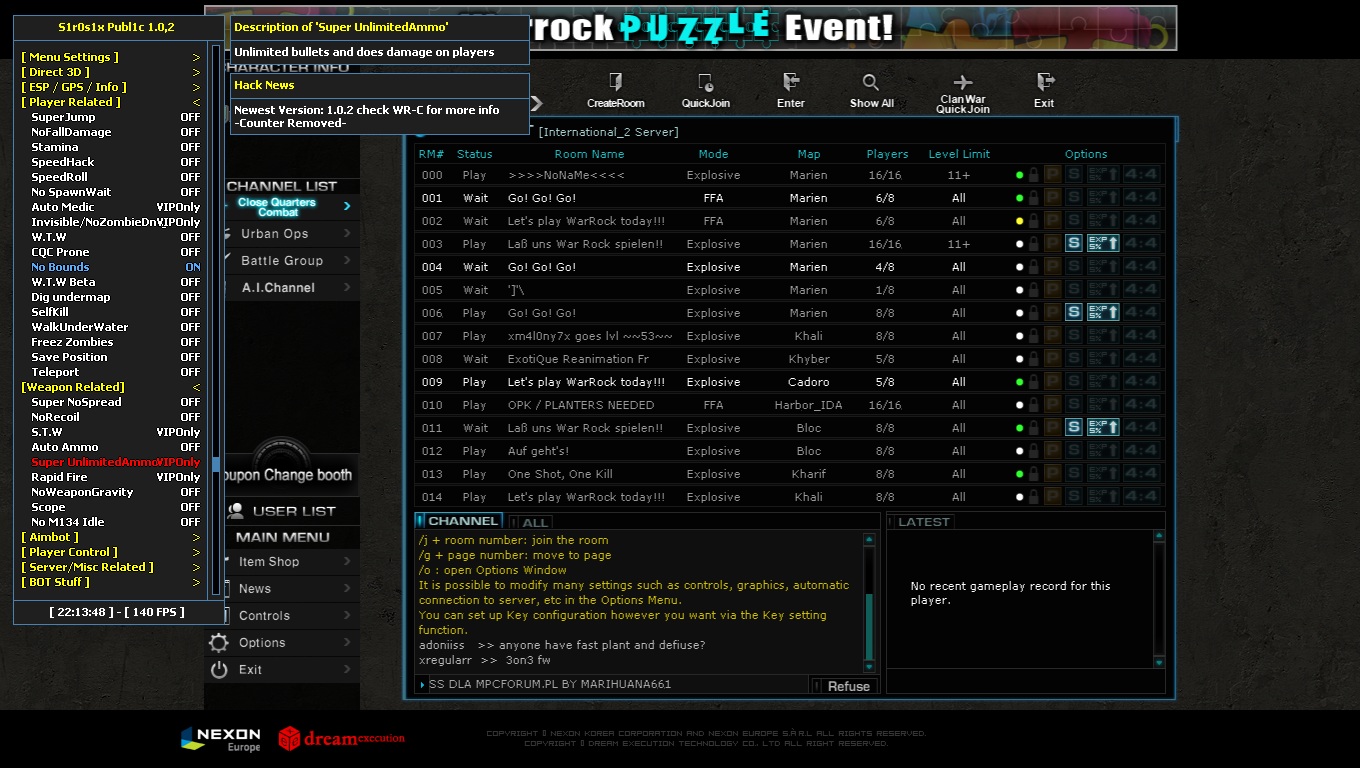
Task: Turn on the Stamina option
Action: [115, 147]
